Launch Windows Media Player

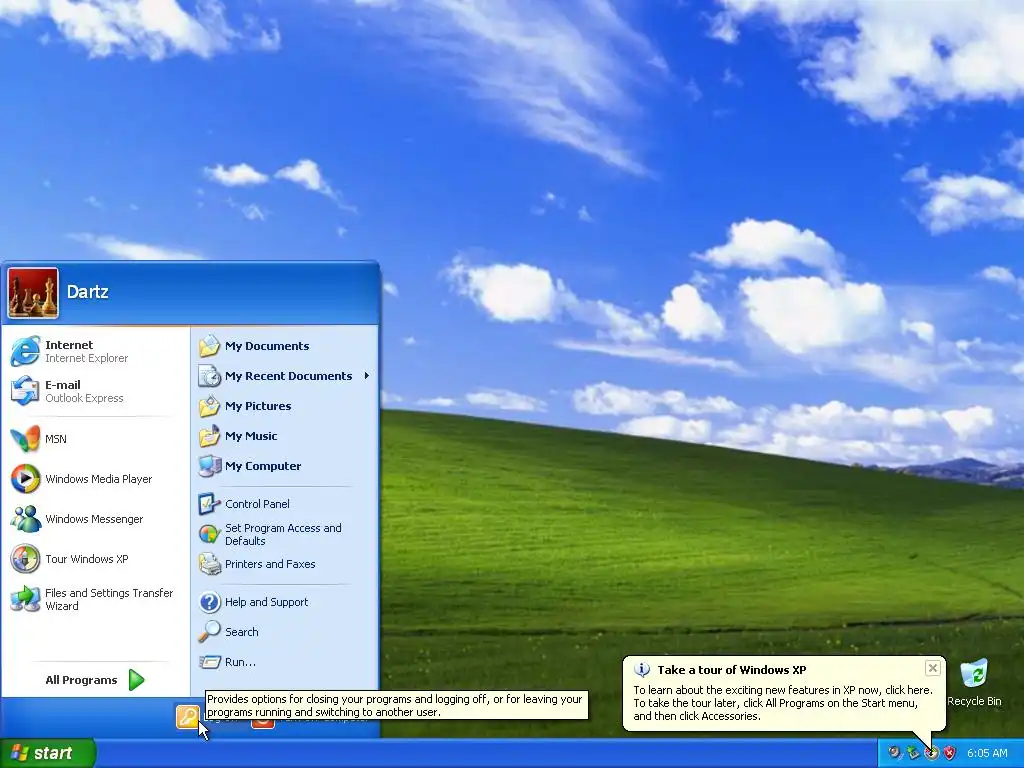pyautogui.click(x=95, y=479)
